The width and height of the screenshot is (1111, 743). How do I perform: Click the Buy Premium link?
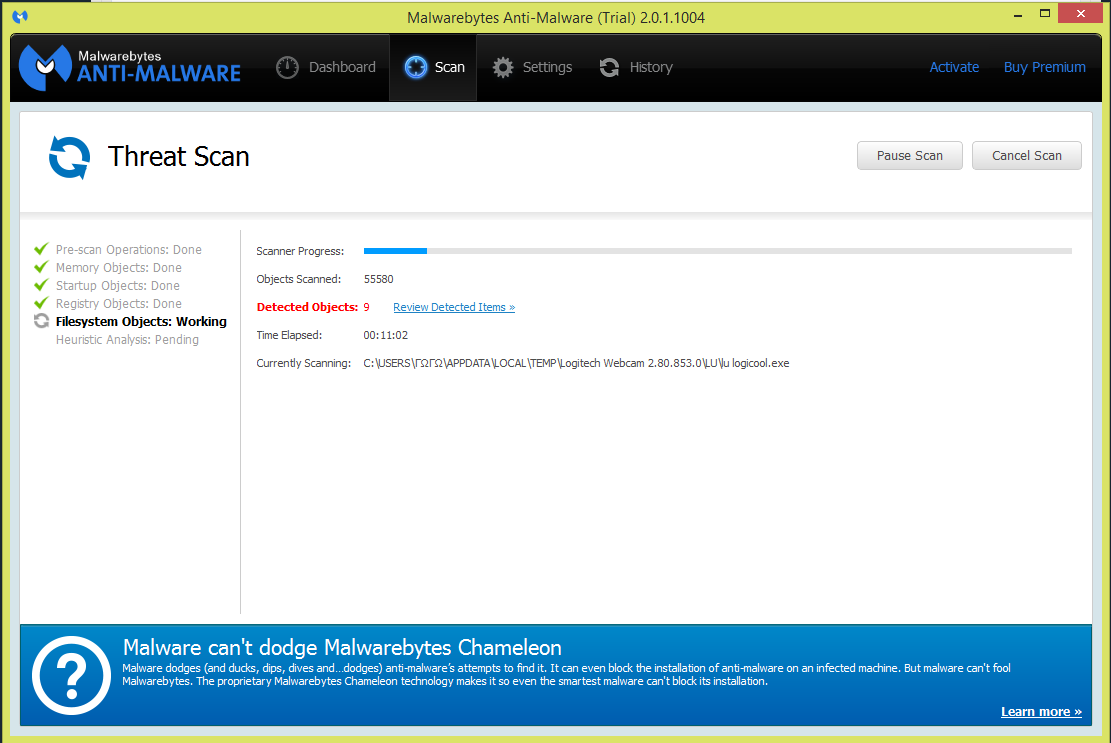(1044, 67)
